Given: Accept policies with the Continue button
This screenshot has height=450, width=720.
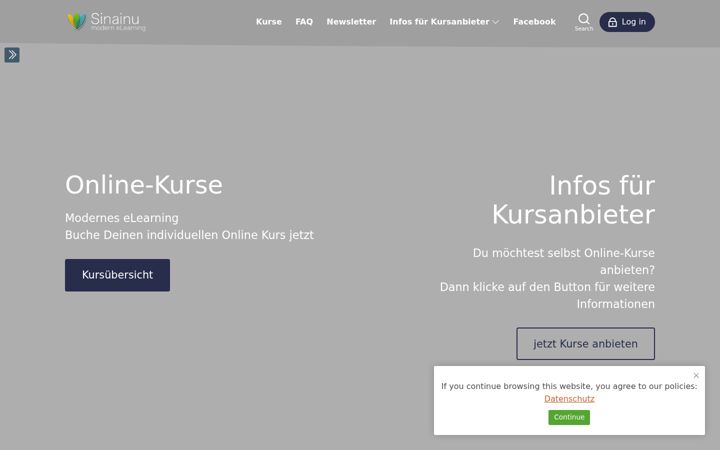Looking at the screenshot, I should (x=569, y=417).
